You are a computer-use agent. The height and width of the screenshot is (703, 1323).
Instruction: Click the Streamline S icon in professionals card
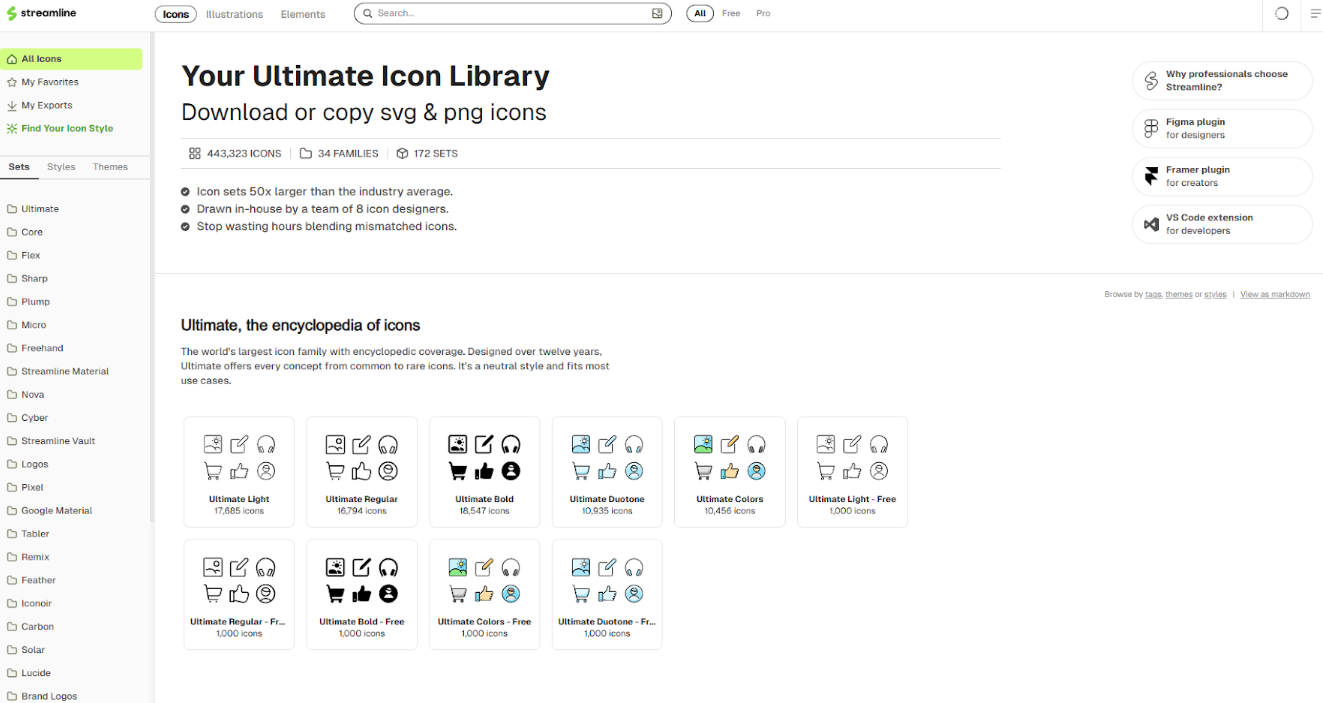tap(1151, 80)
